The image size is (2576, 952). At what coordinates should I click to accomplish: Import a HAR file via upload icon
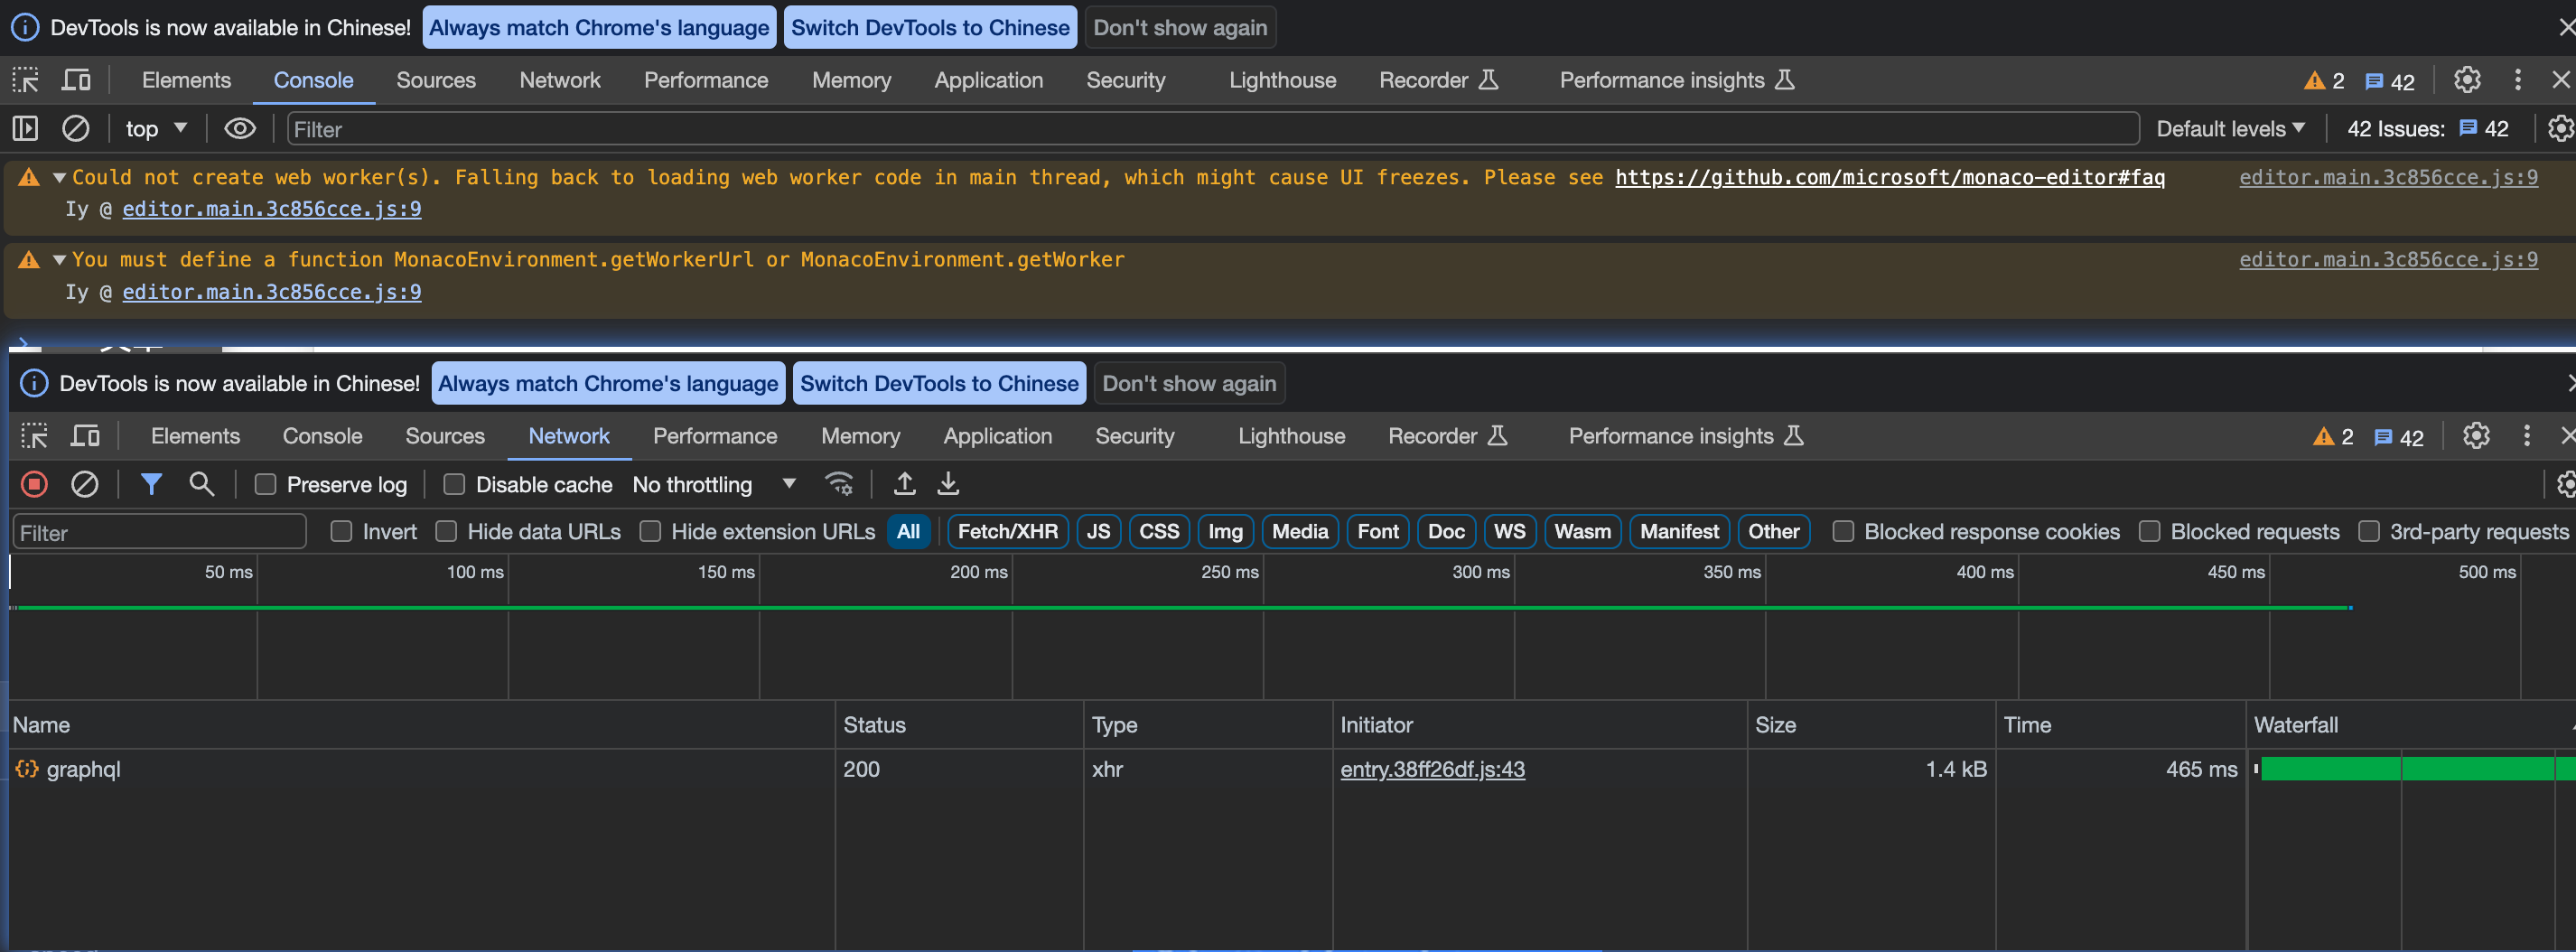click(x=904, y=484)
